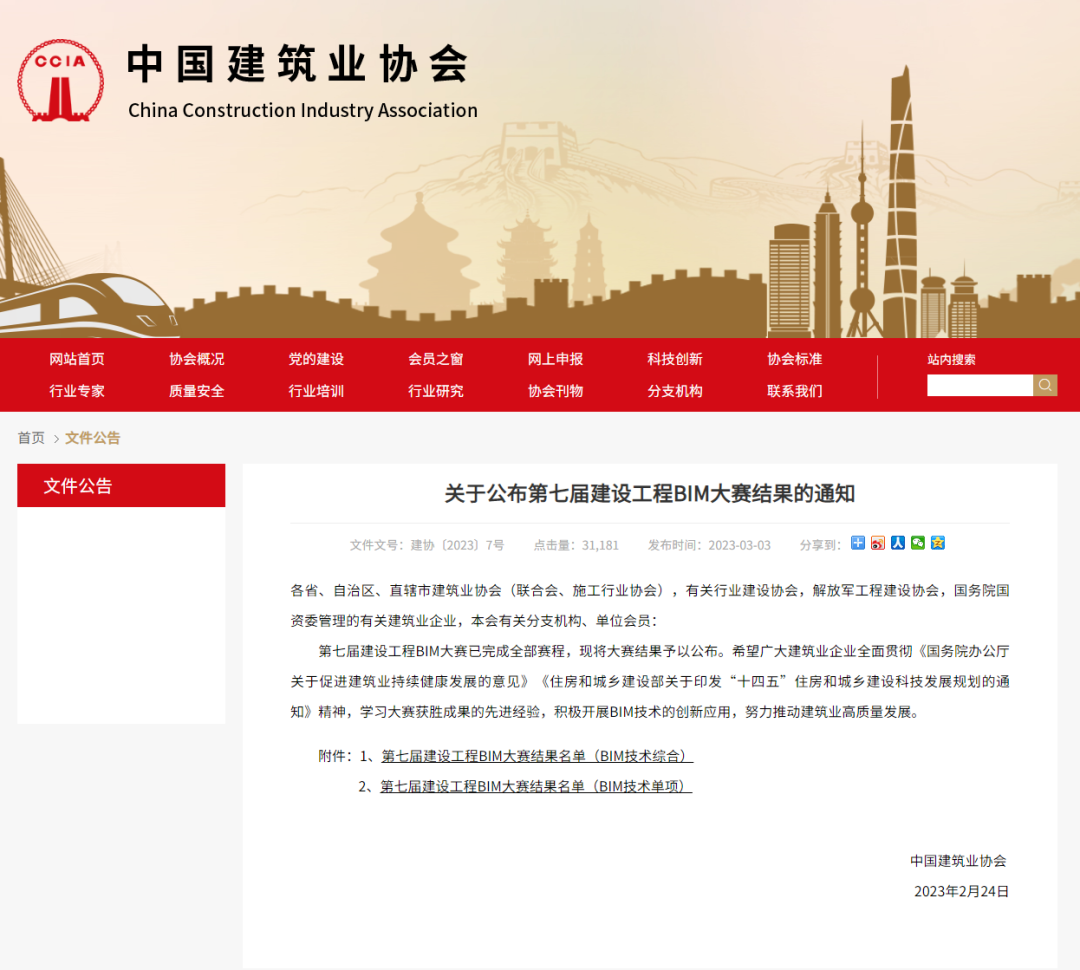Click the 中国建筑业协会 header title
Image resolution: width=1080 pixels, height=970 pixels.
(x=298, y=64)
